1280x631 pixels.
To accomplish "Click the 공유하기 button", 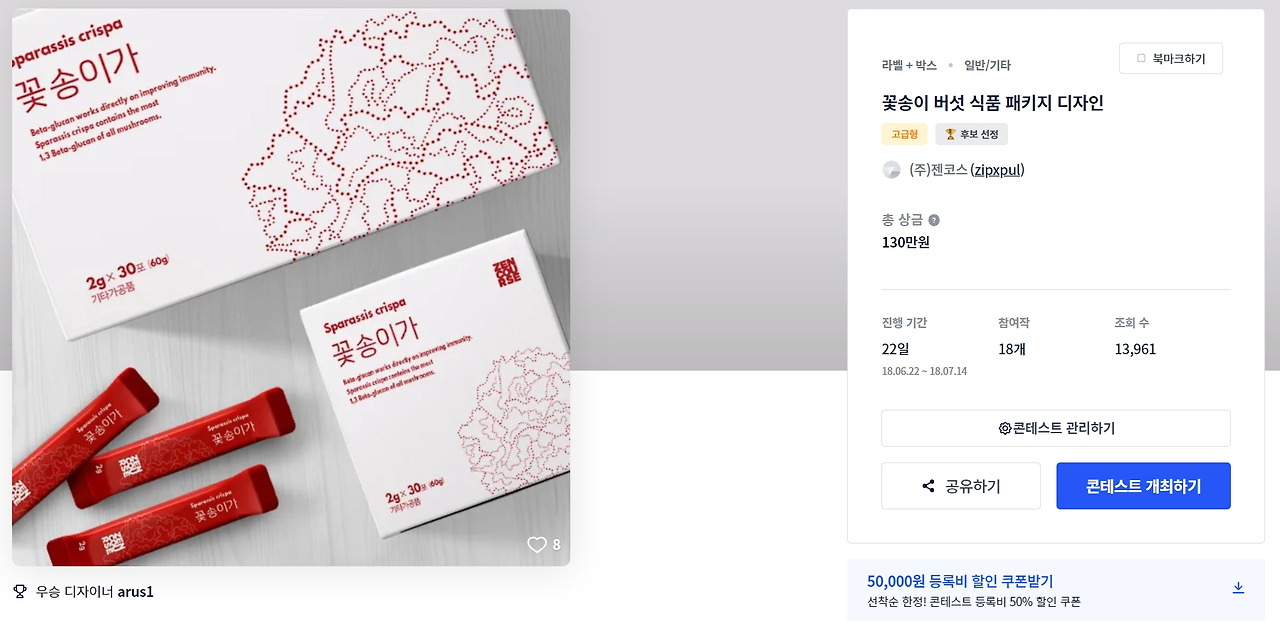I will 961,486.
